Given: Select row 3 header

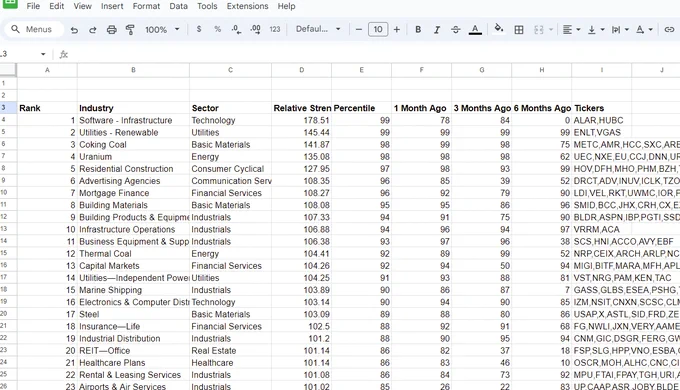Looking at the screenshot, I should click(x=8, y=108).
